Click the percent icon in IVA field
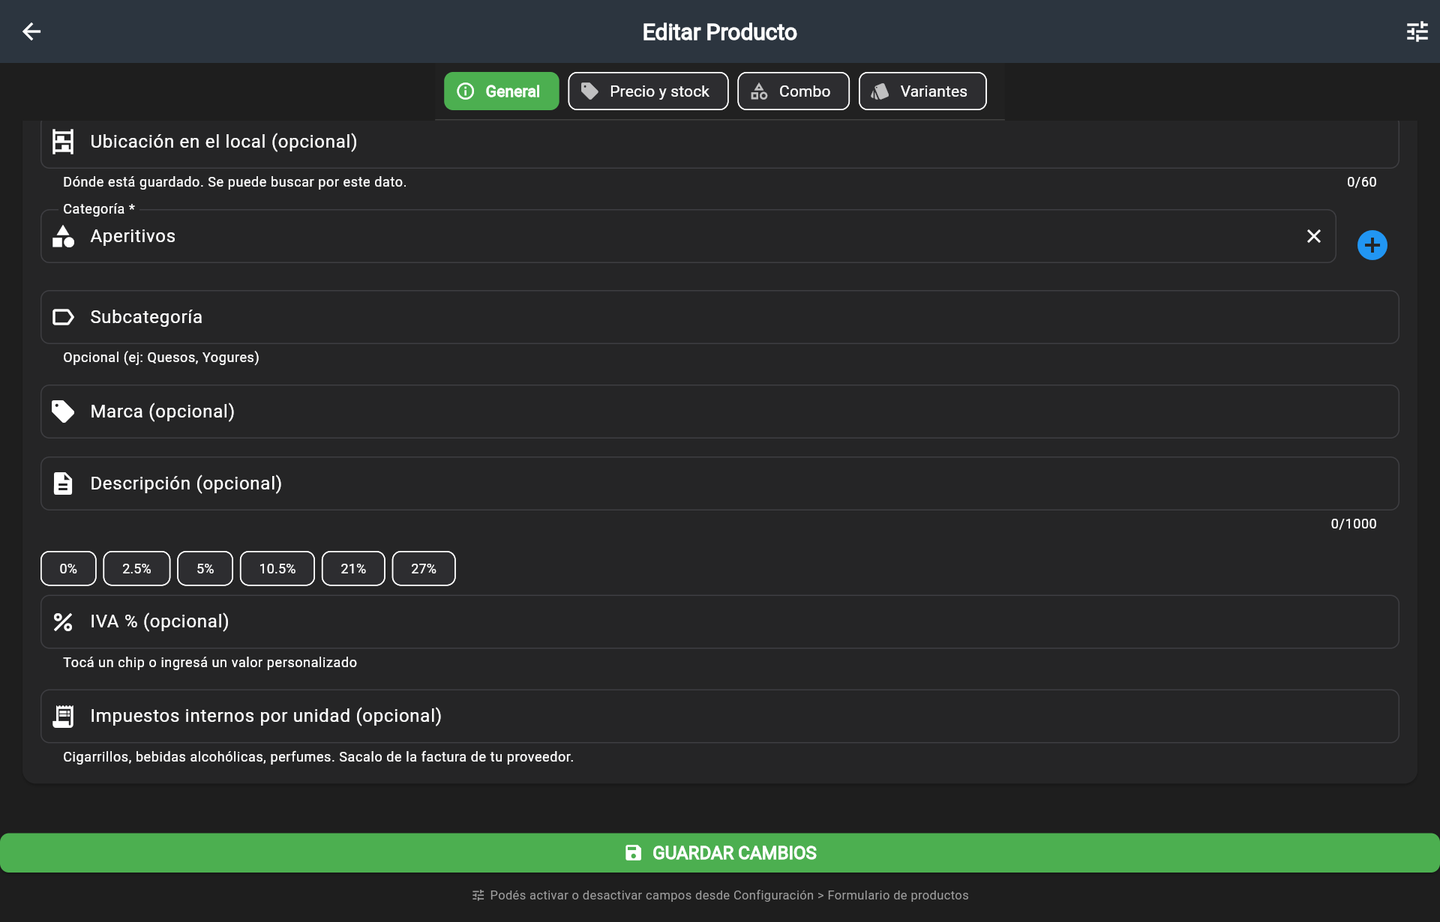The image size is (1440, 922). (x=63, y=622)
